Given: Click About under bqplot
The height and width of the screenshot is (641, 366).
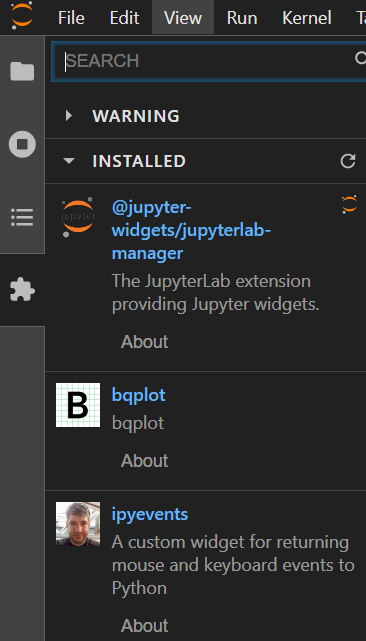Looking at the screenshot, I should tap(144, 461).
